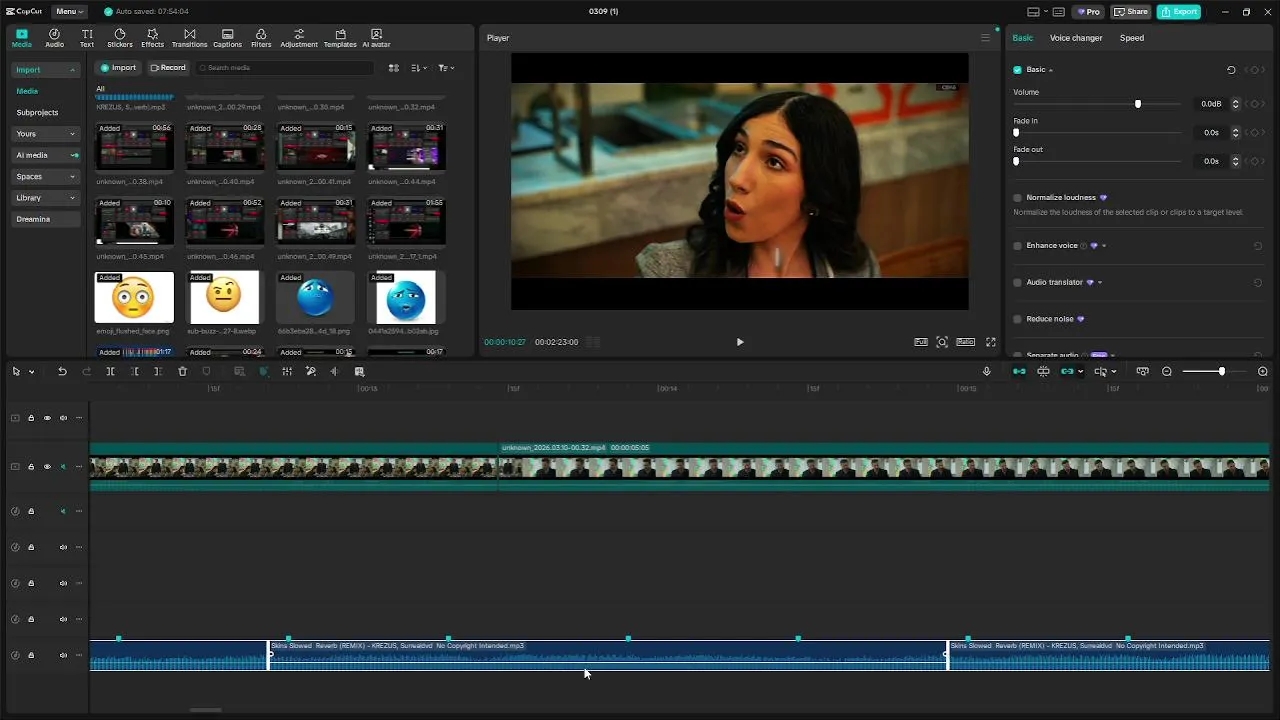Toggle the Enhance voice checkbox
Image resolution: width=1280 pixels, height=720 pixels.
coord(1018,246)
